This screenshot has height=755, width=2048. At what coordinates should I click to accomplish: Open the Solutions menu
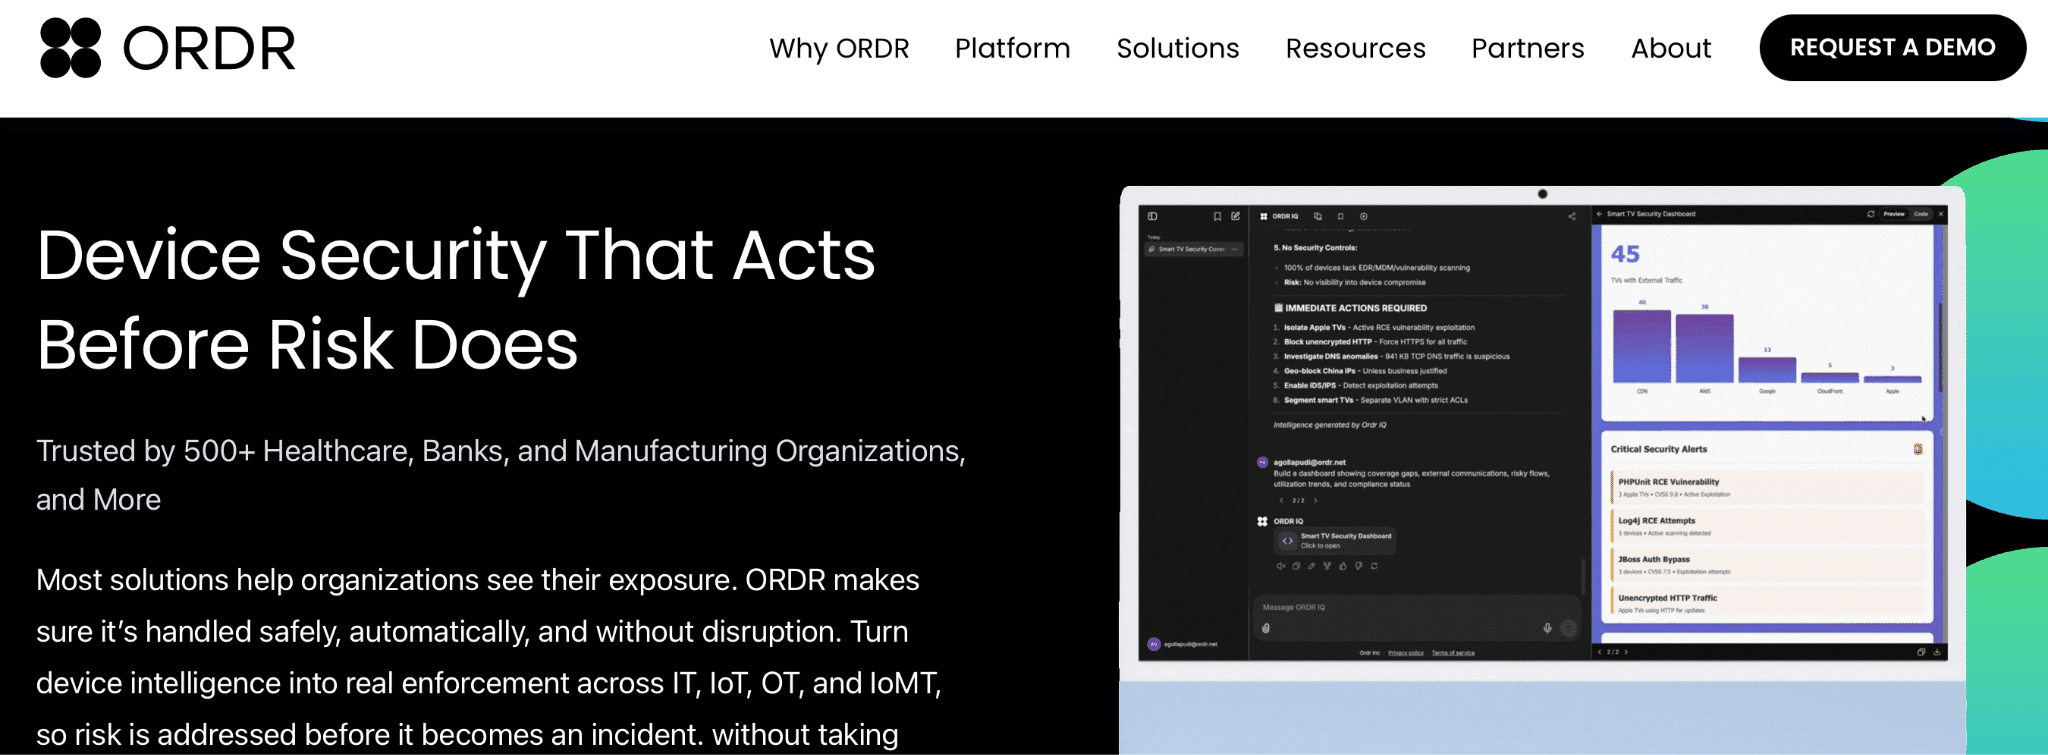(x=1177, y=48)
